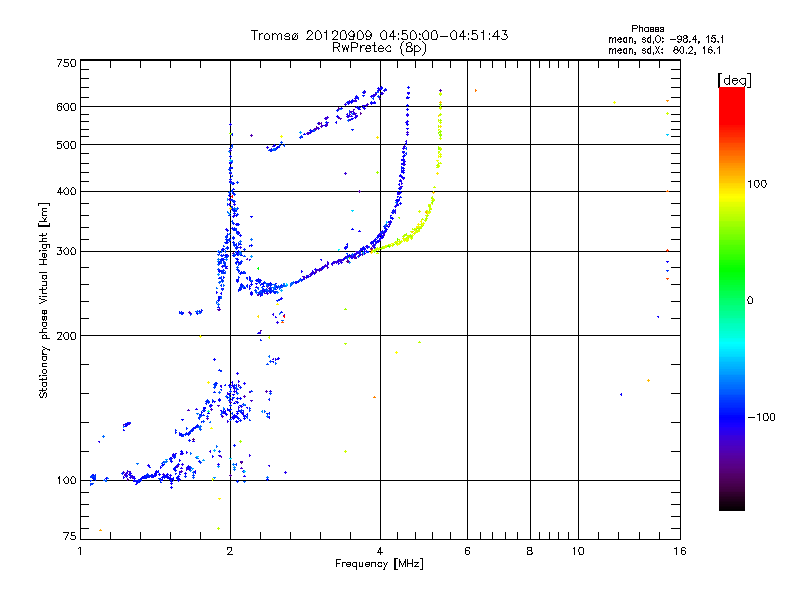Click the plot title "Tromsø 20120909 04:50:00-04:51:43"
The image size is (800, 600).
click(x=379, y=35)
